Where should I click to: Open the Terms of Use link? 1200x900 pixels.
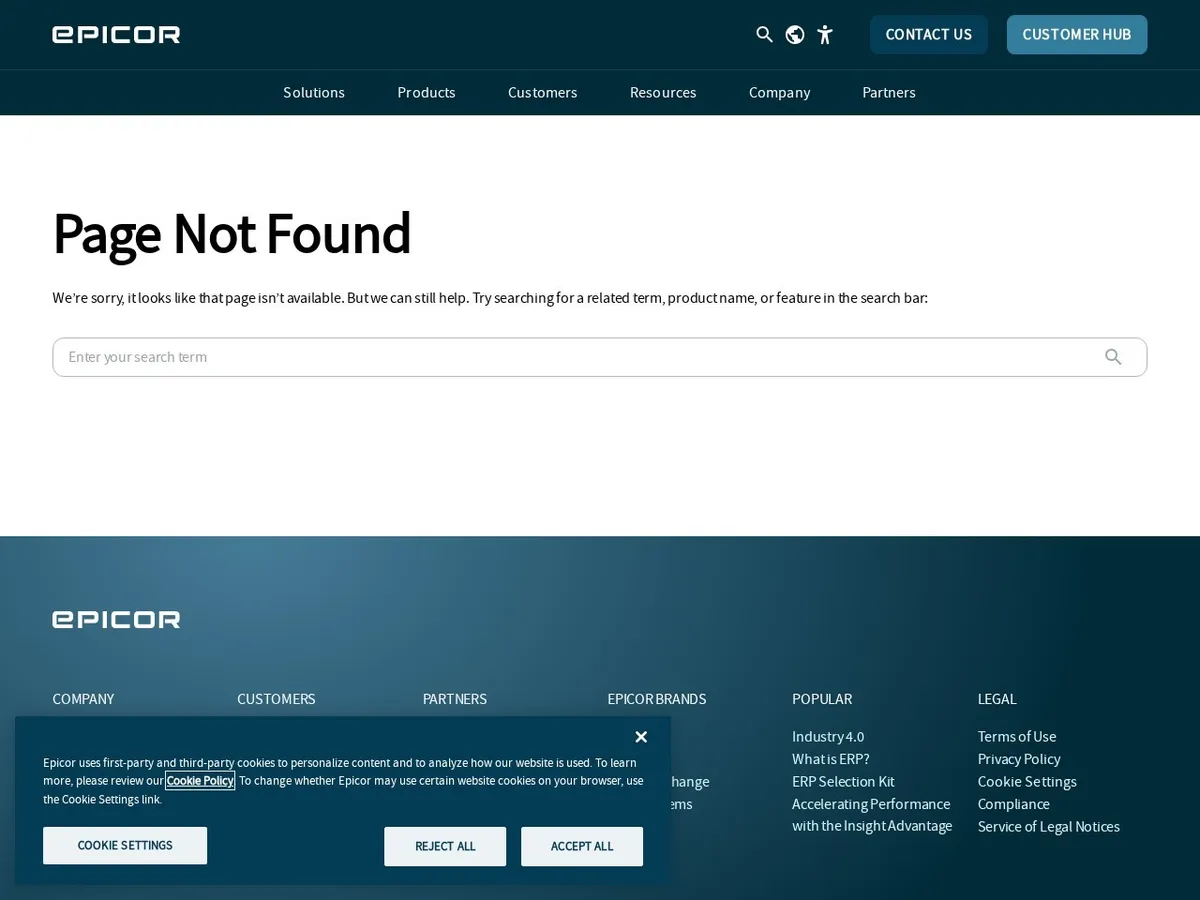click(x=1017, y=737)
